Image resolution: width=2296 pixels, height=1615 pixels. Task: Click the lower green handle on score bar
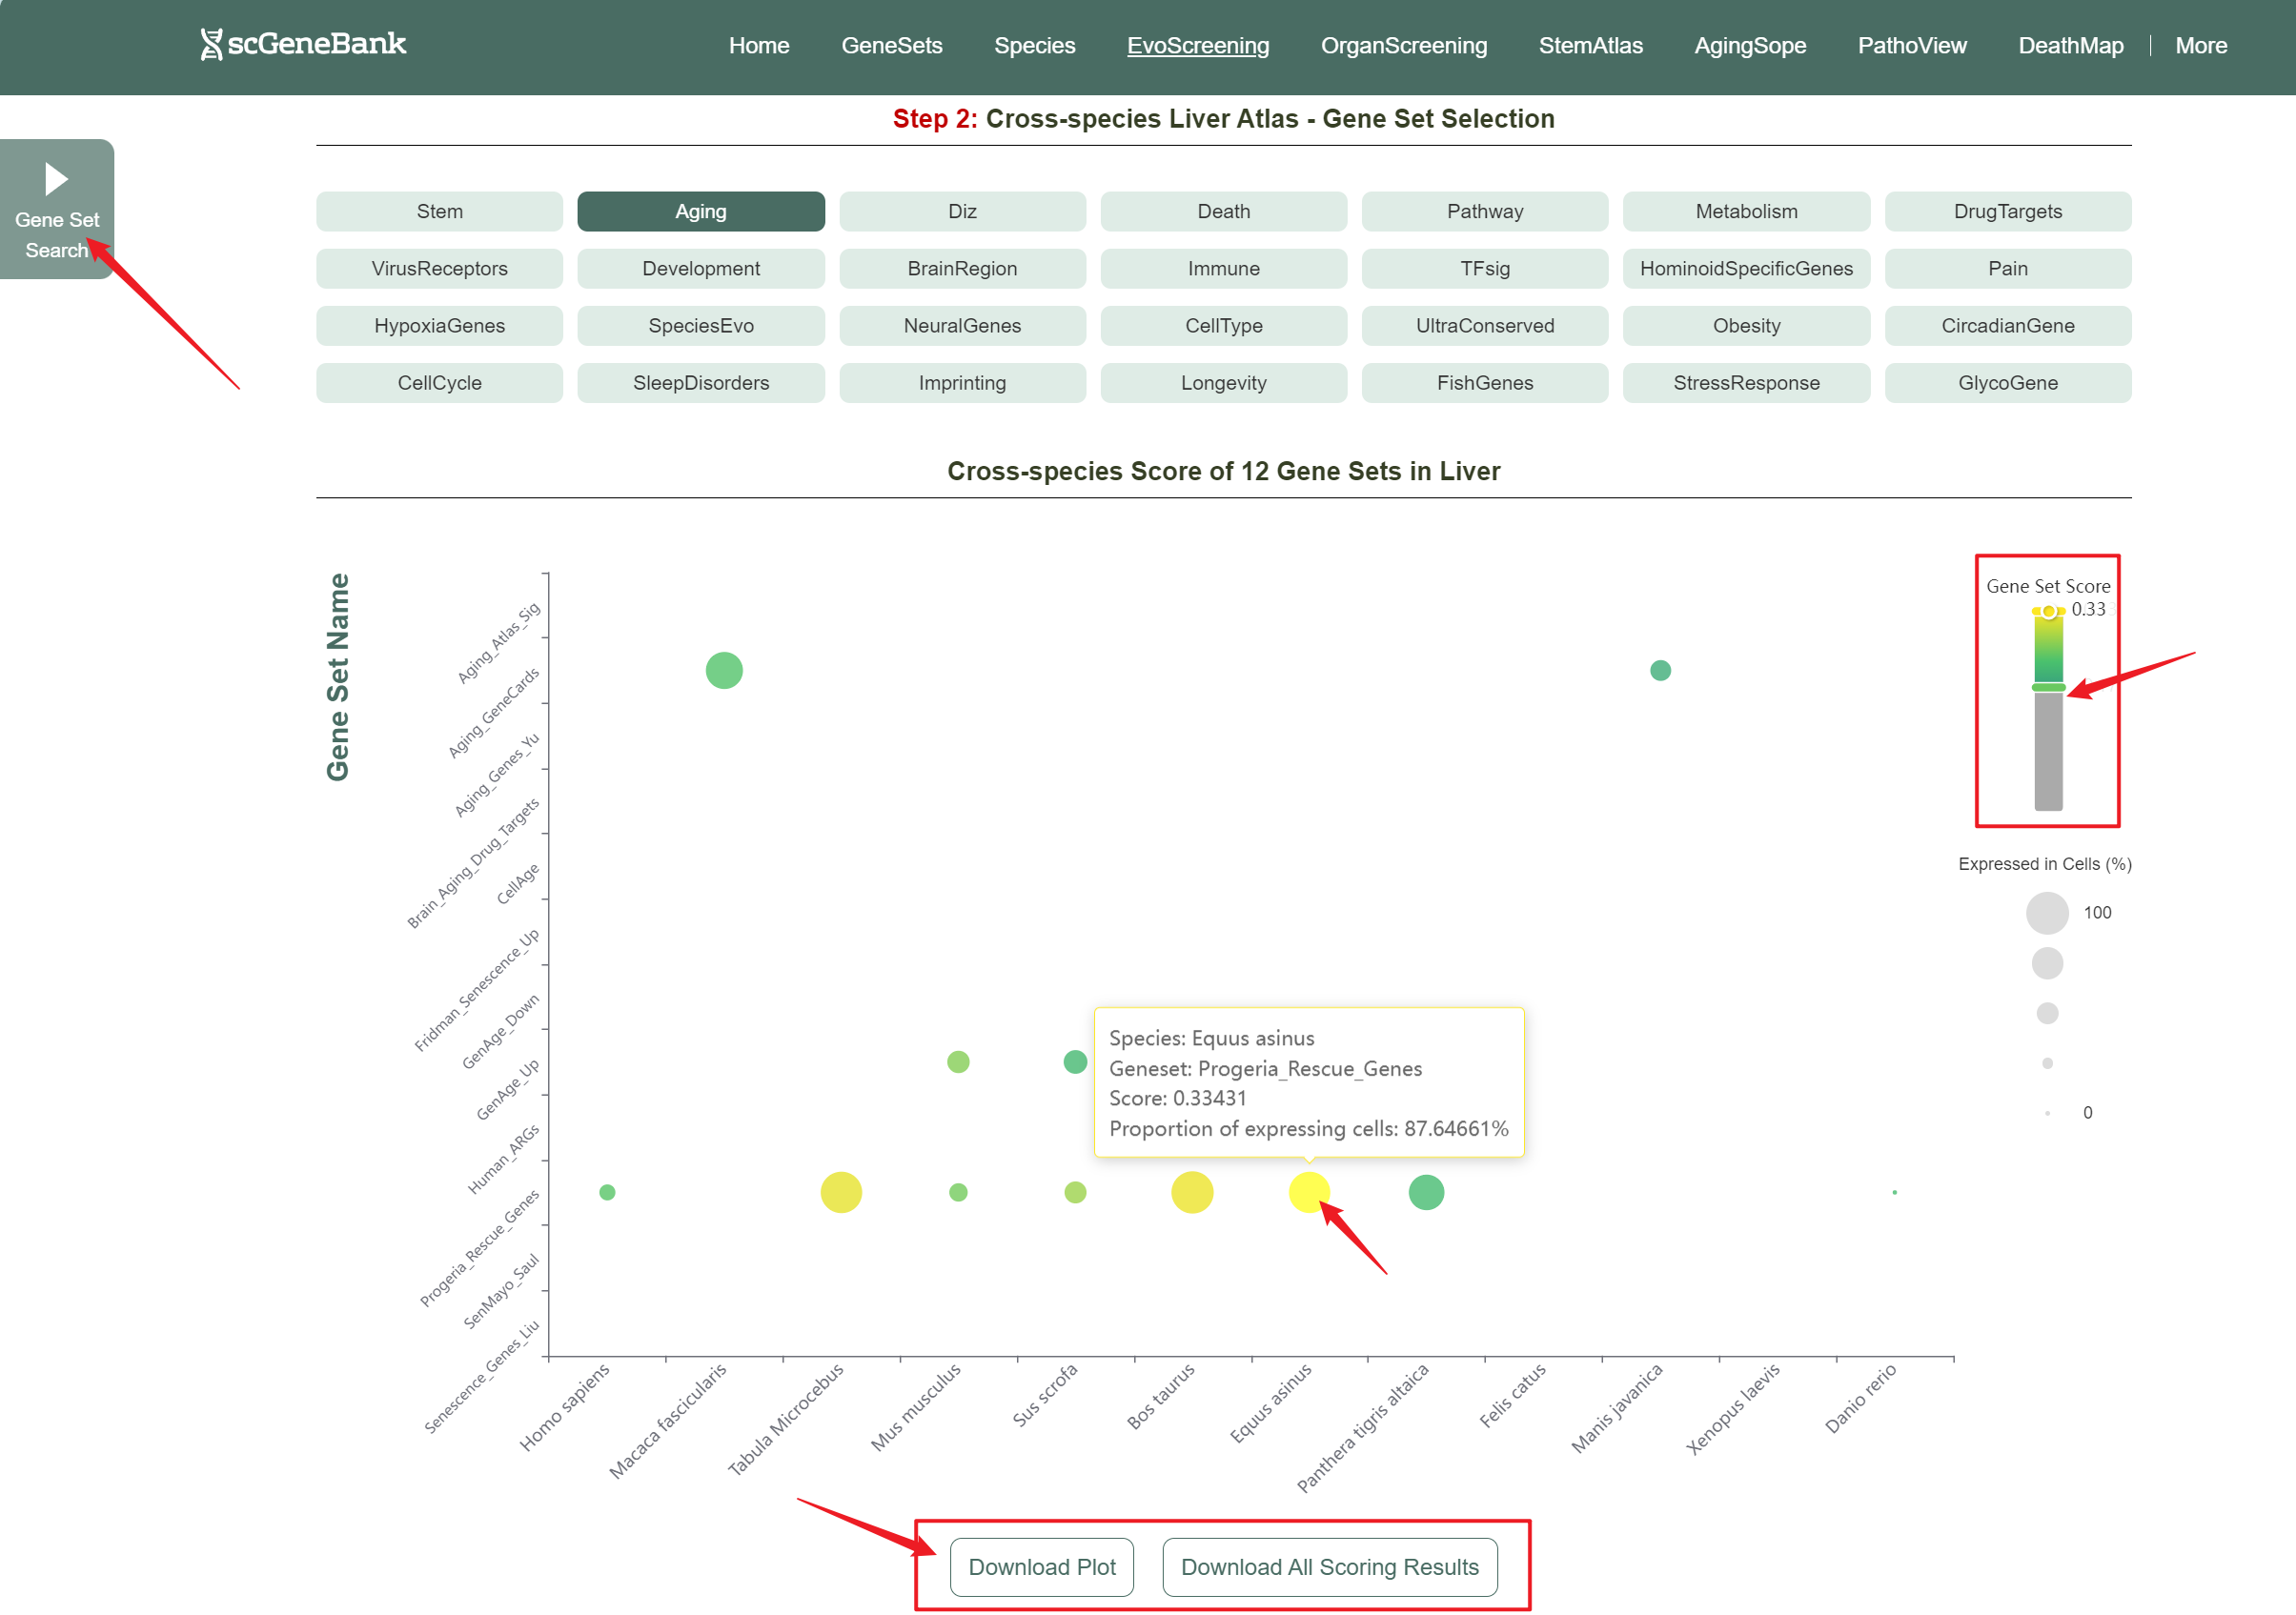click(2048, 688)
